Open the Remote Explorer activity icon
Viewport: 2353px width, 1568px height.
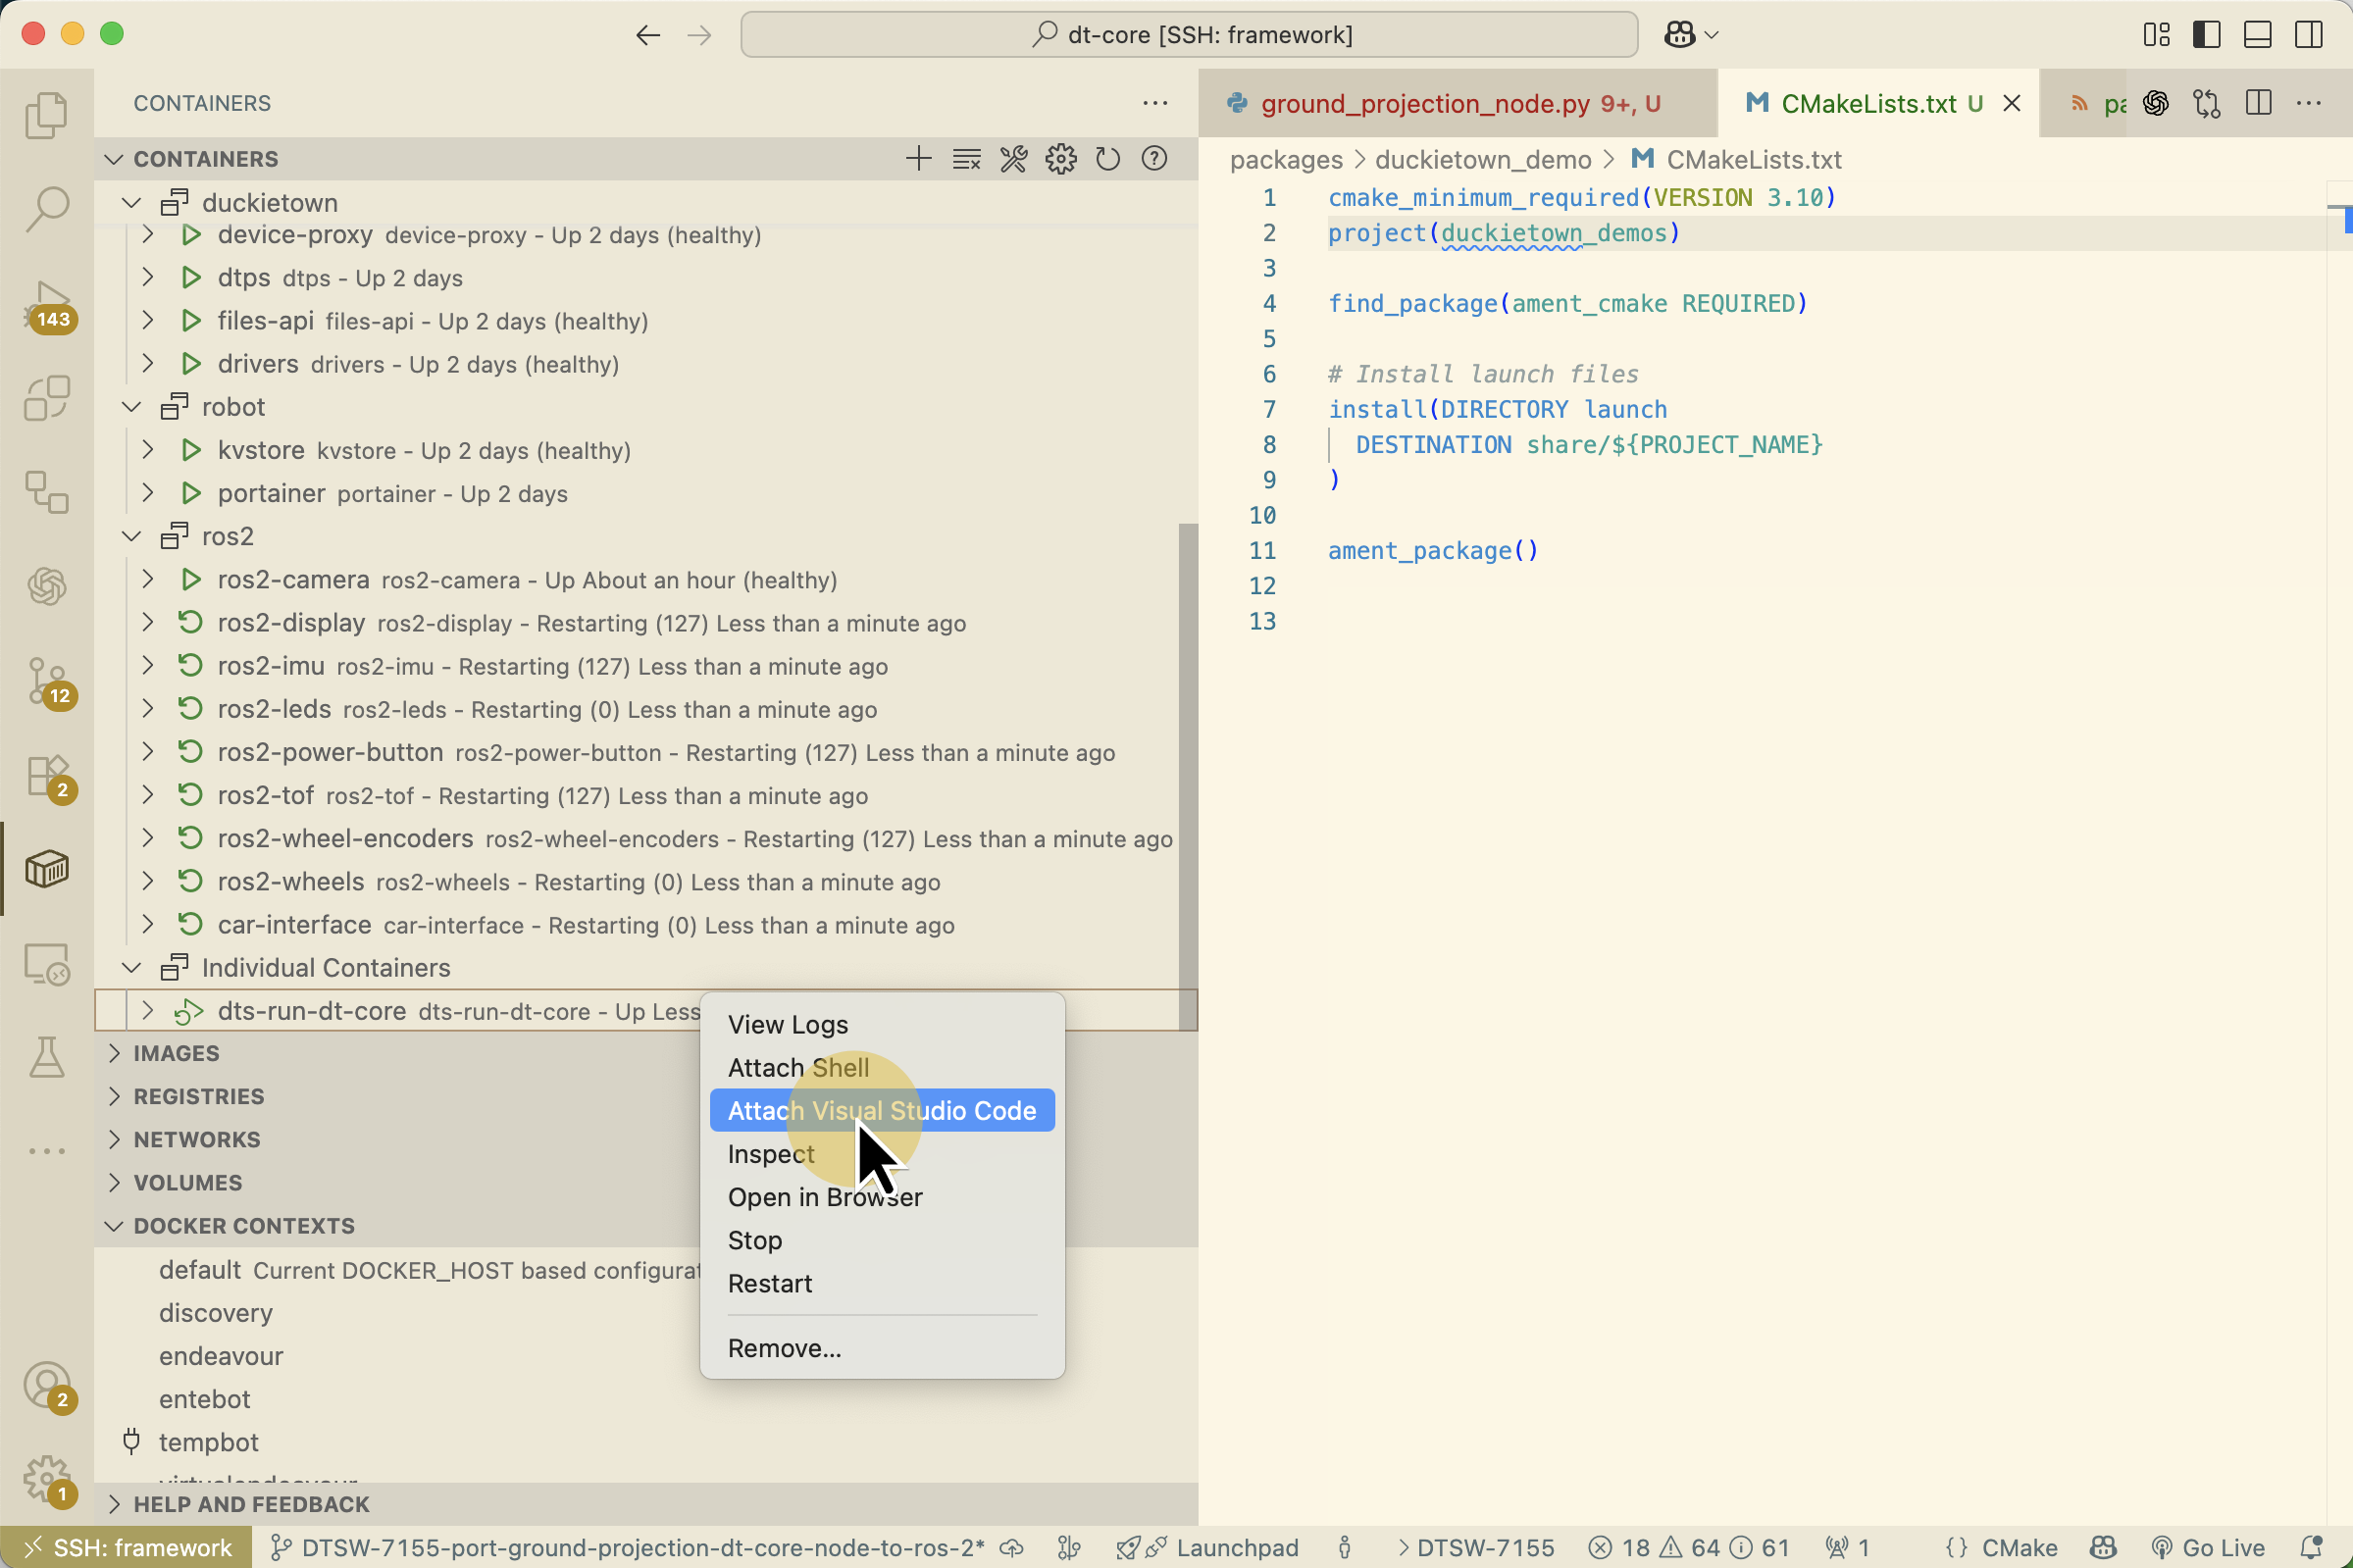point(46,965)
